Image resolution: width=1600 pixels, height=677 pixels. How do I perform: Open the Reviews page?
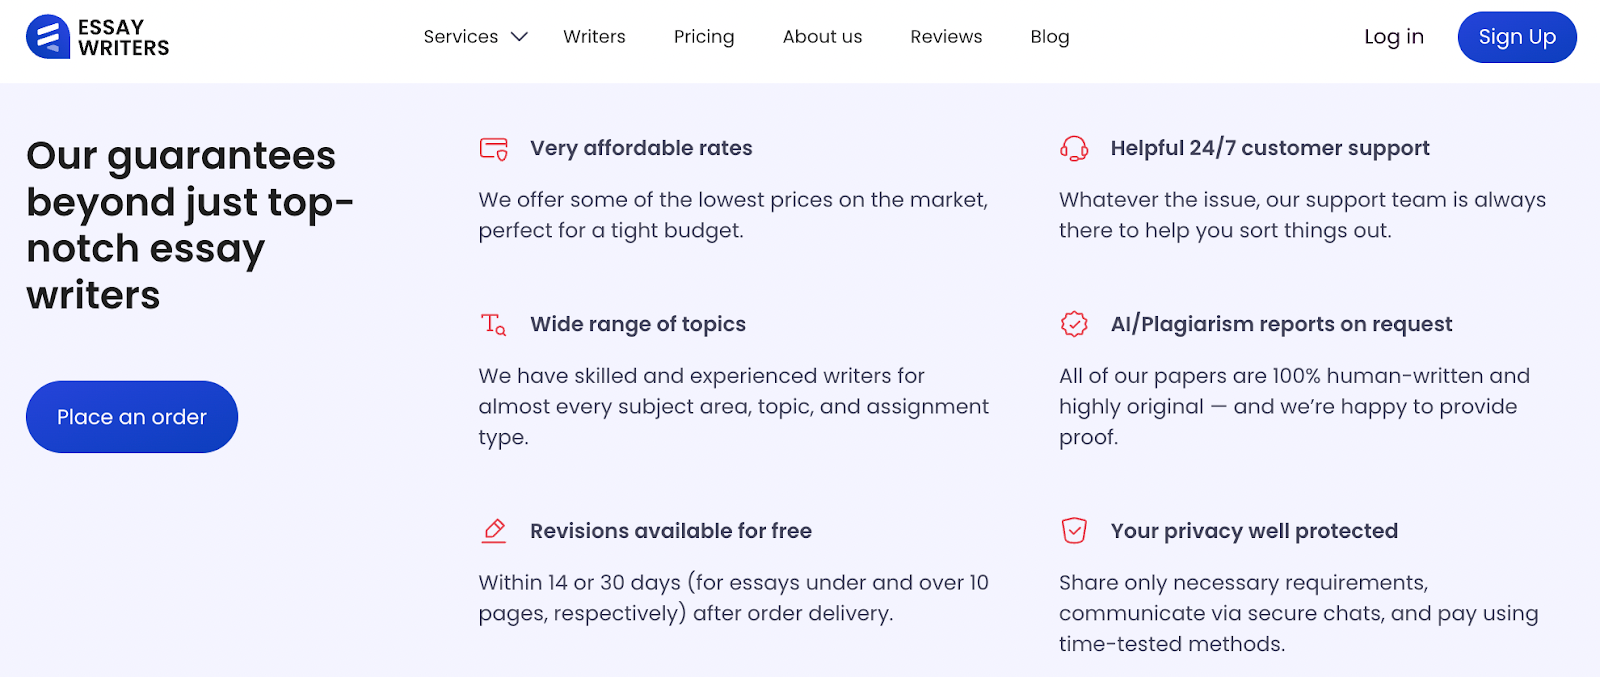tap(946, 37)
